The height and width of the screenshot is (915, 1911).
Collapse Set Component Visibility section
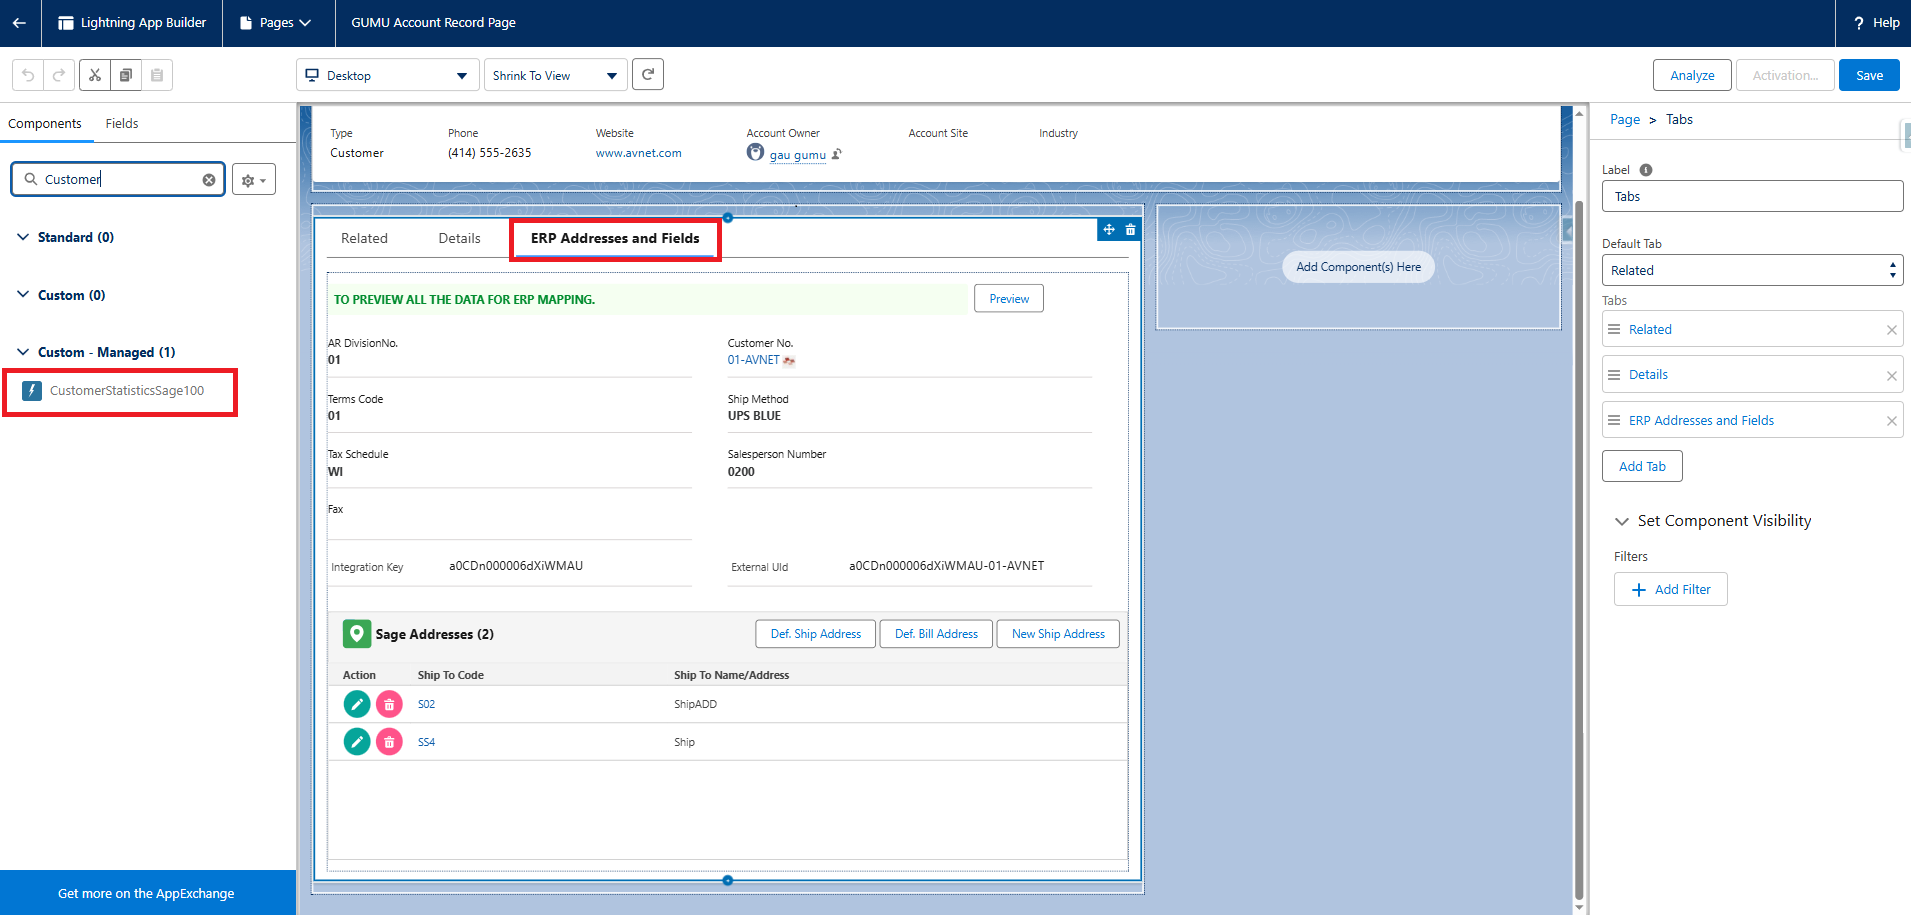click(1622, 521)
